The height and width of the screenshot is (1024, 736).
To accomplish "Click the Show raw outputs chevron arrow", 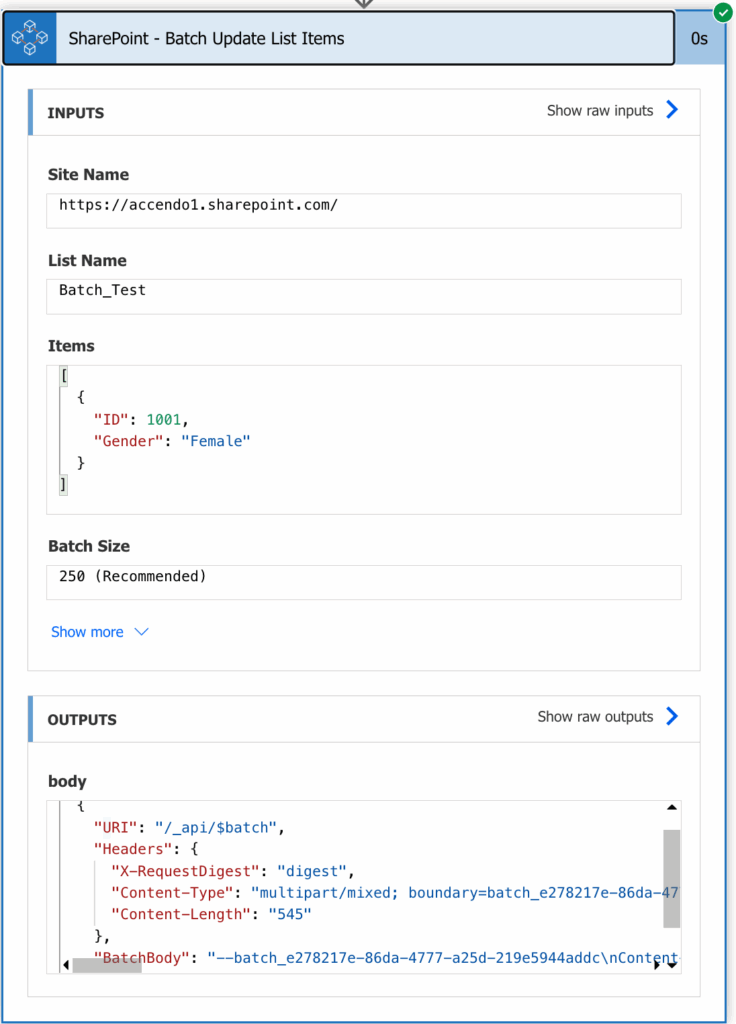I will pos(672,716).
